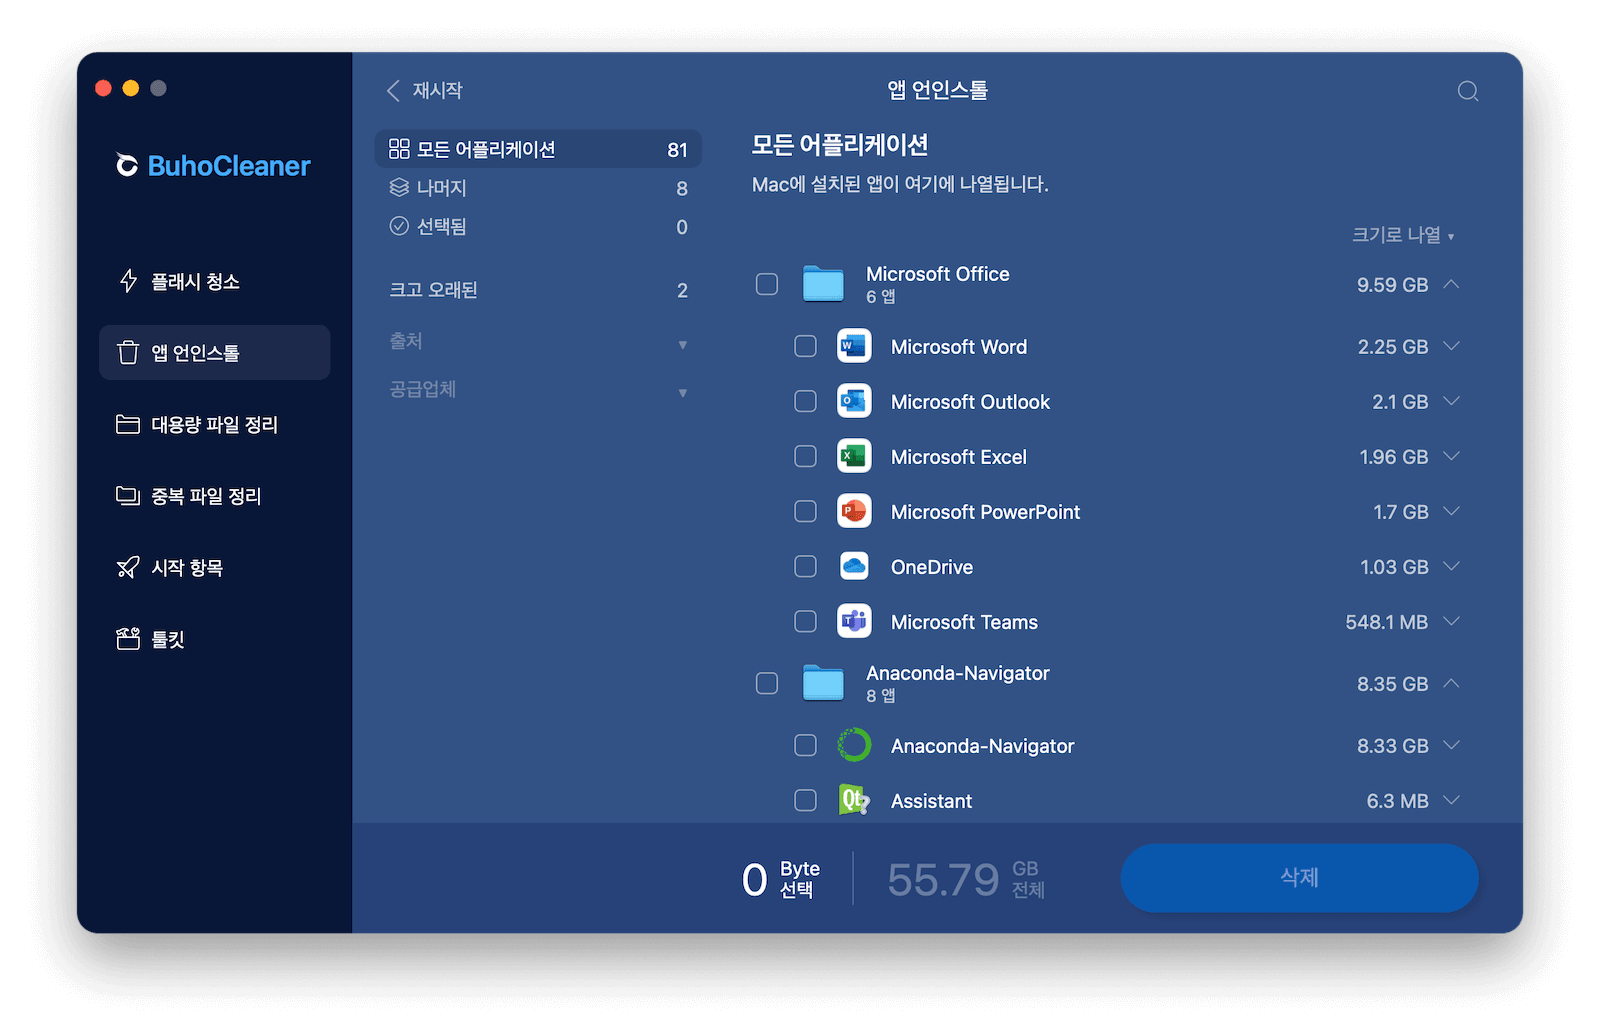This screenshot has width=1600, height=1035.
Task: Open 대용량 파일 정리 in the sidebar
Action: click(214, 424)
